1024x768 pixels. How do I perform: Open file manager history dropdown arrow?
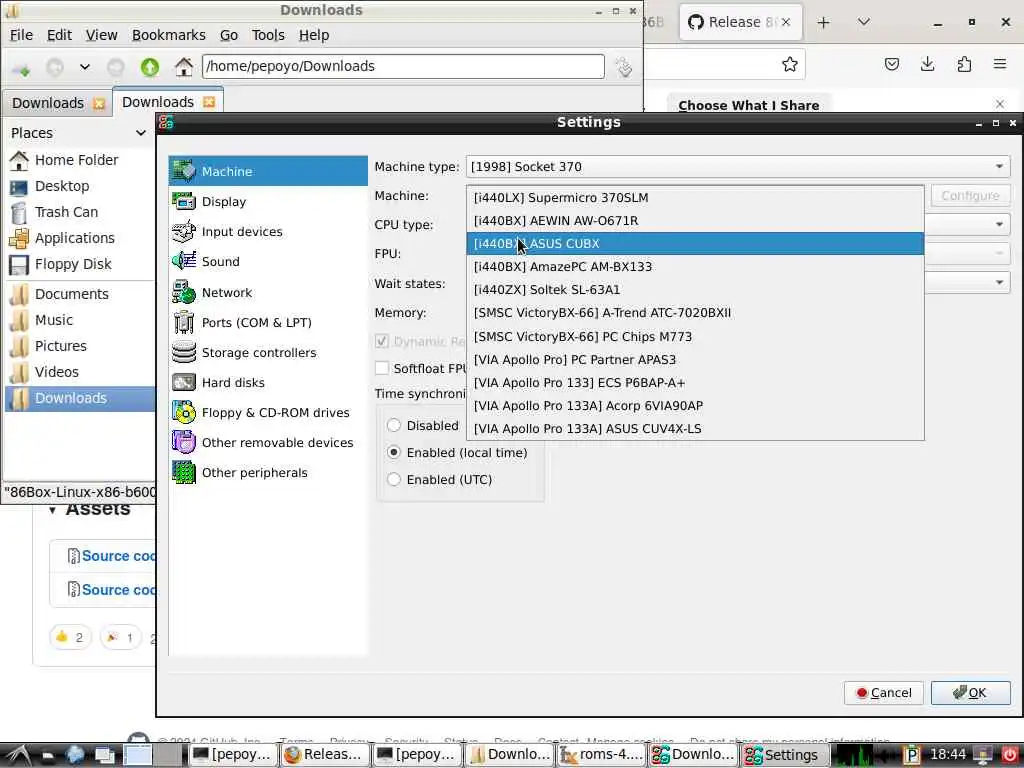84,67
